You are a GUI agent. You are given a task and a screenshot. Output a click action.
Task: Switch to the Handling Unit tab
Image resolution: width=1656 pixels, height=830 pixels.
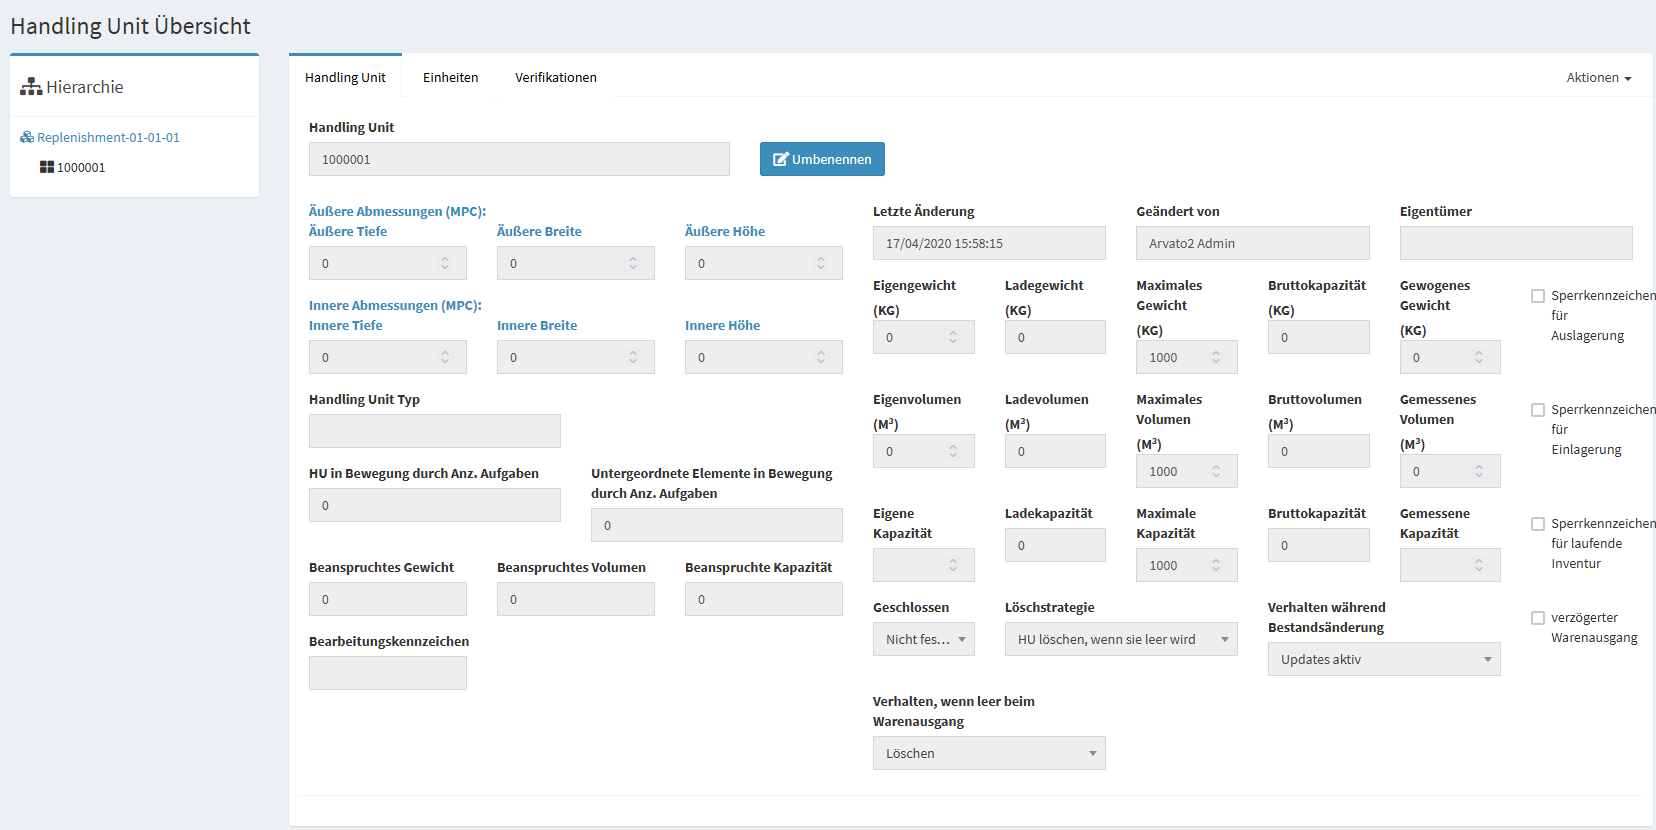(345, 77)
